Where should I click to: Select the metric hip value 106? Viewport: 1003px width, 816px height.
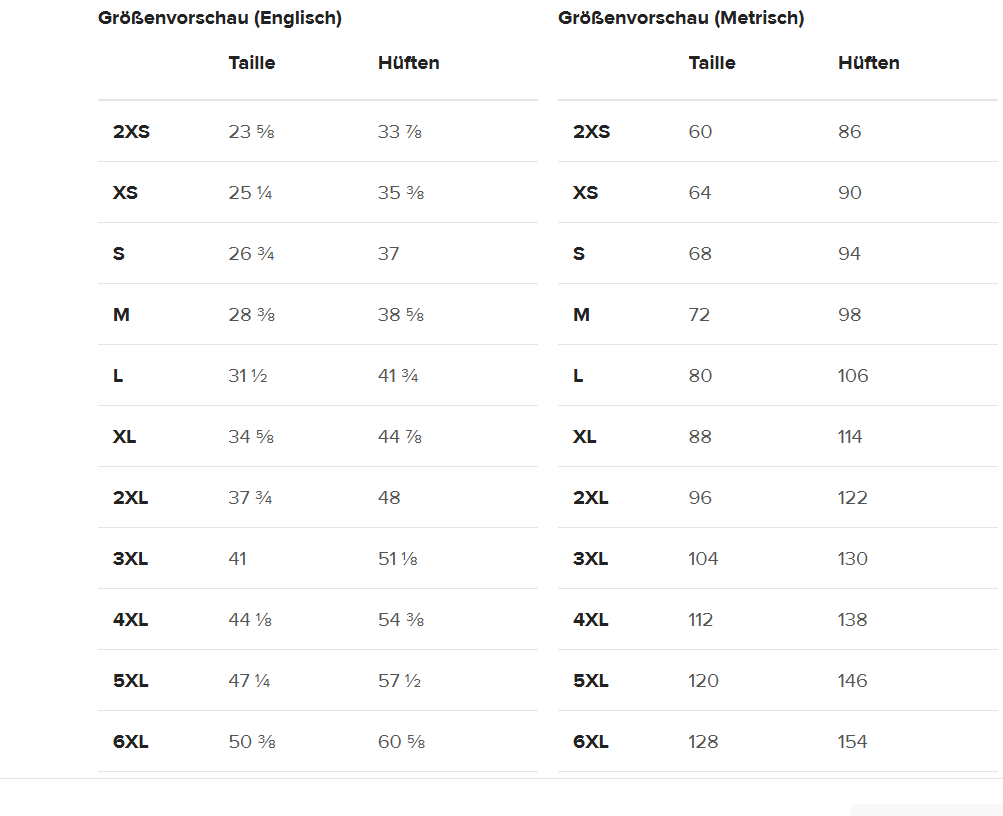click(x=853, y=376)
